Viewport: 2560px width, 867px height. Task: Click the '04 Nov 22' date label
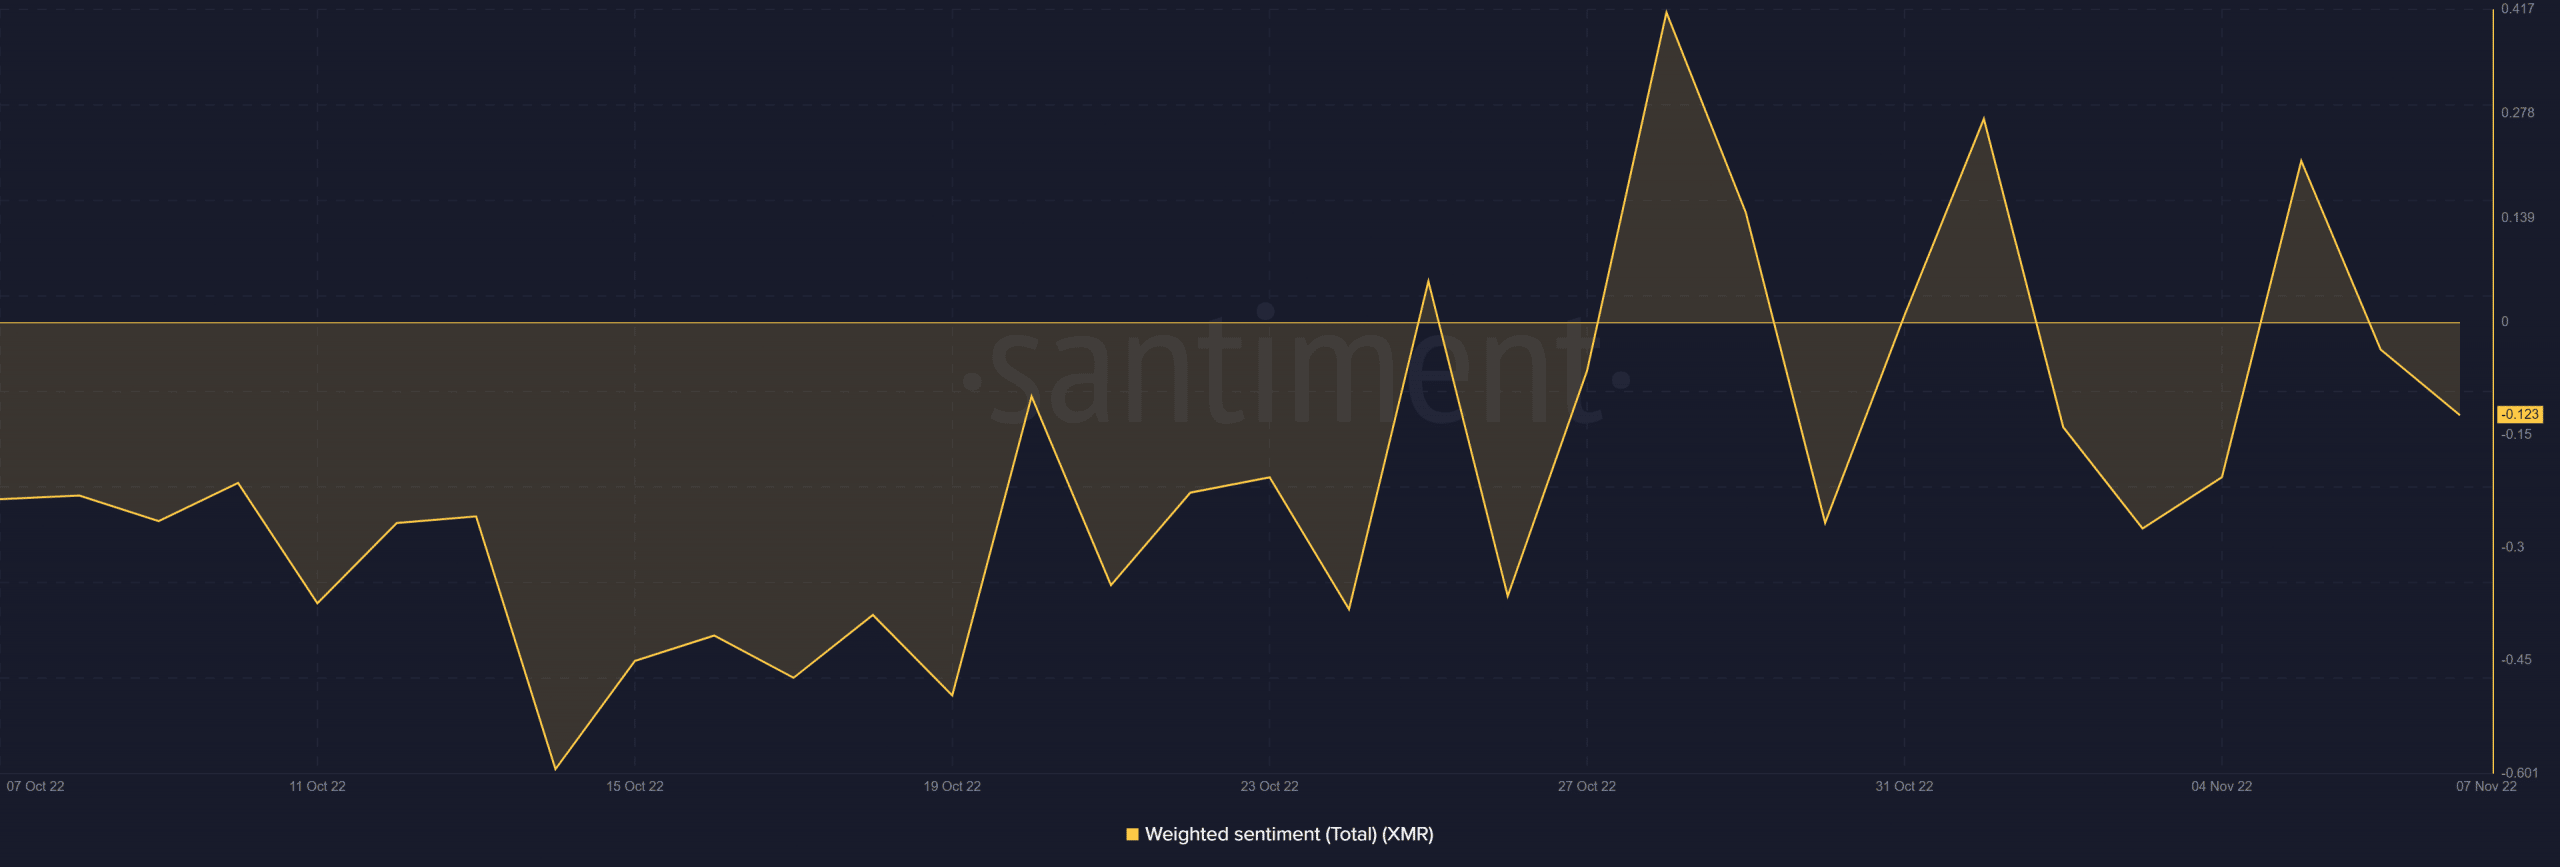point(2222,786)
